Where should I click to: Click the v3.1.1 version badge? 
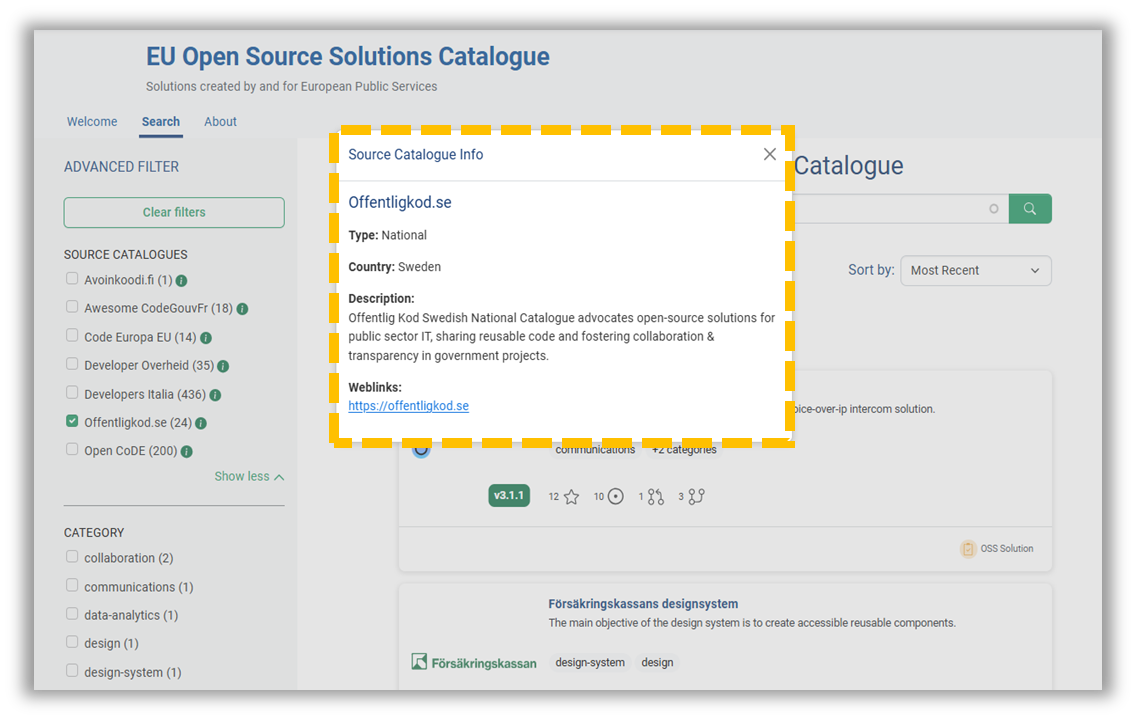(509, 495)
